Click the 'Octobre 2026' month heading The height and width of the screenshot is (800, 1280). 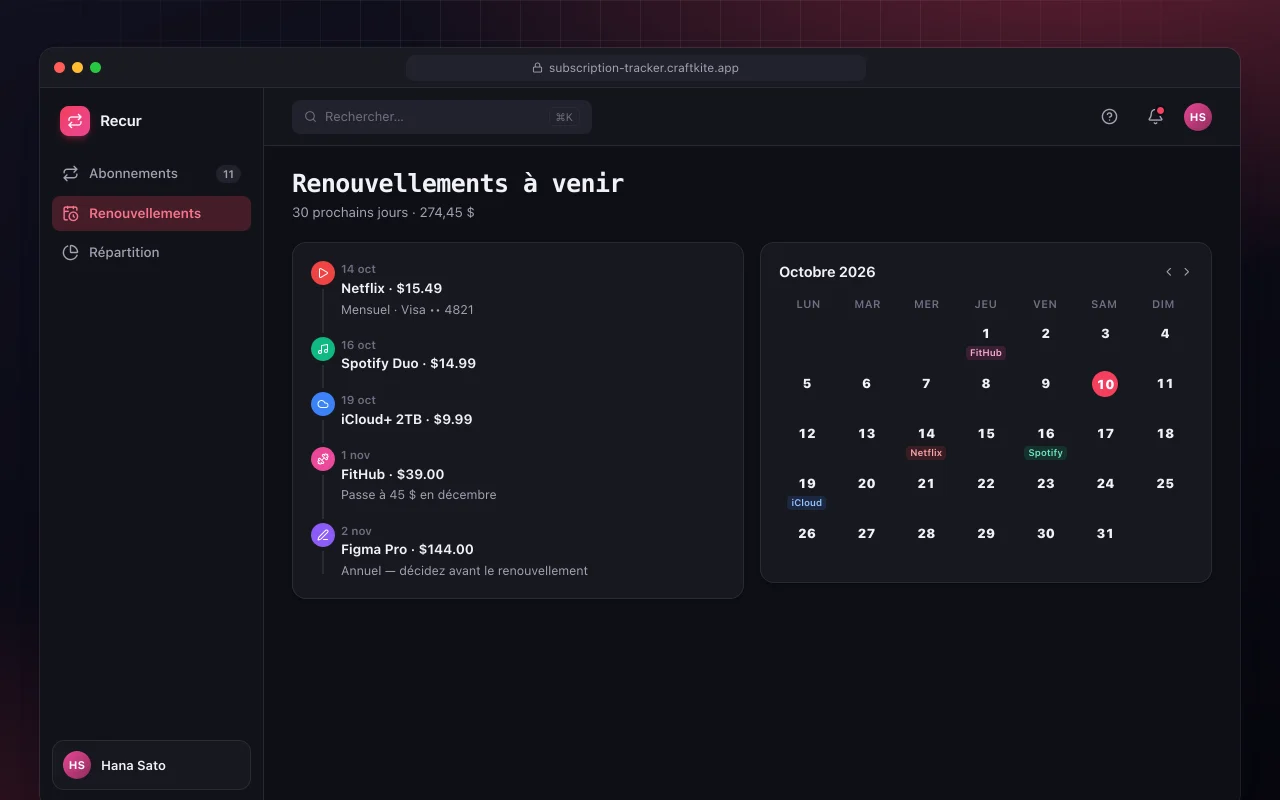[827, 272]
